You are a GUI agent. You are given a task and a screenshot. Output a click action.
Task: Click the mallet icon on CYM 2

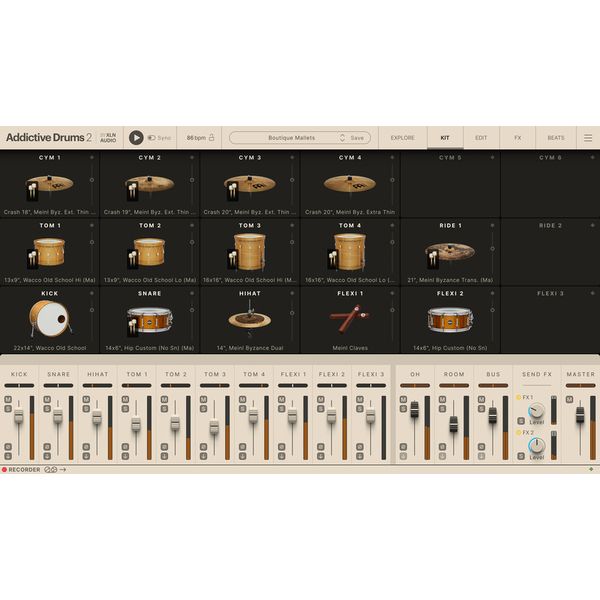coord(132,191)
